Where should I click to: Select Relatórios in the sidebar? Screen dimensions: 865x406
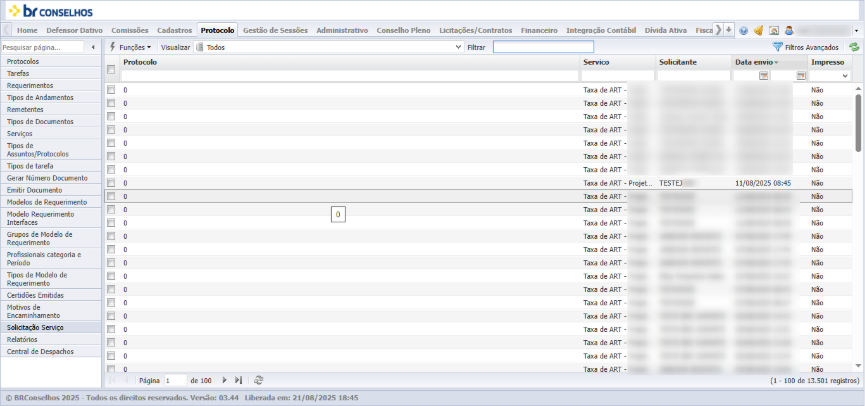pos(51,339)
